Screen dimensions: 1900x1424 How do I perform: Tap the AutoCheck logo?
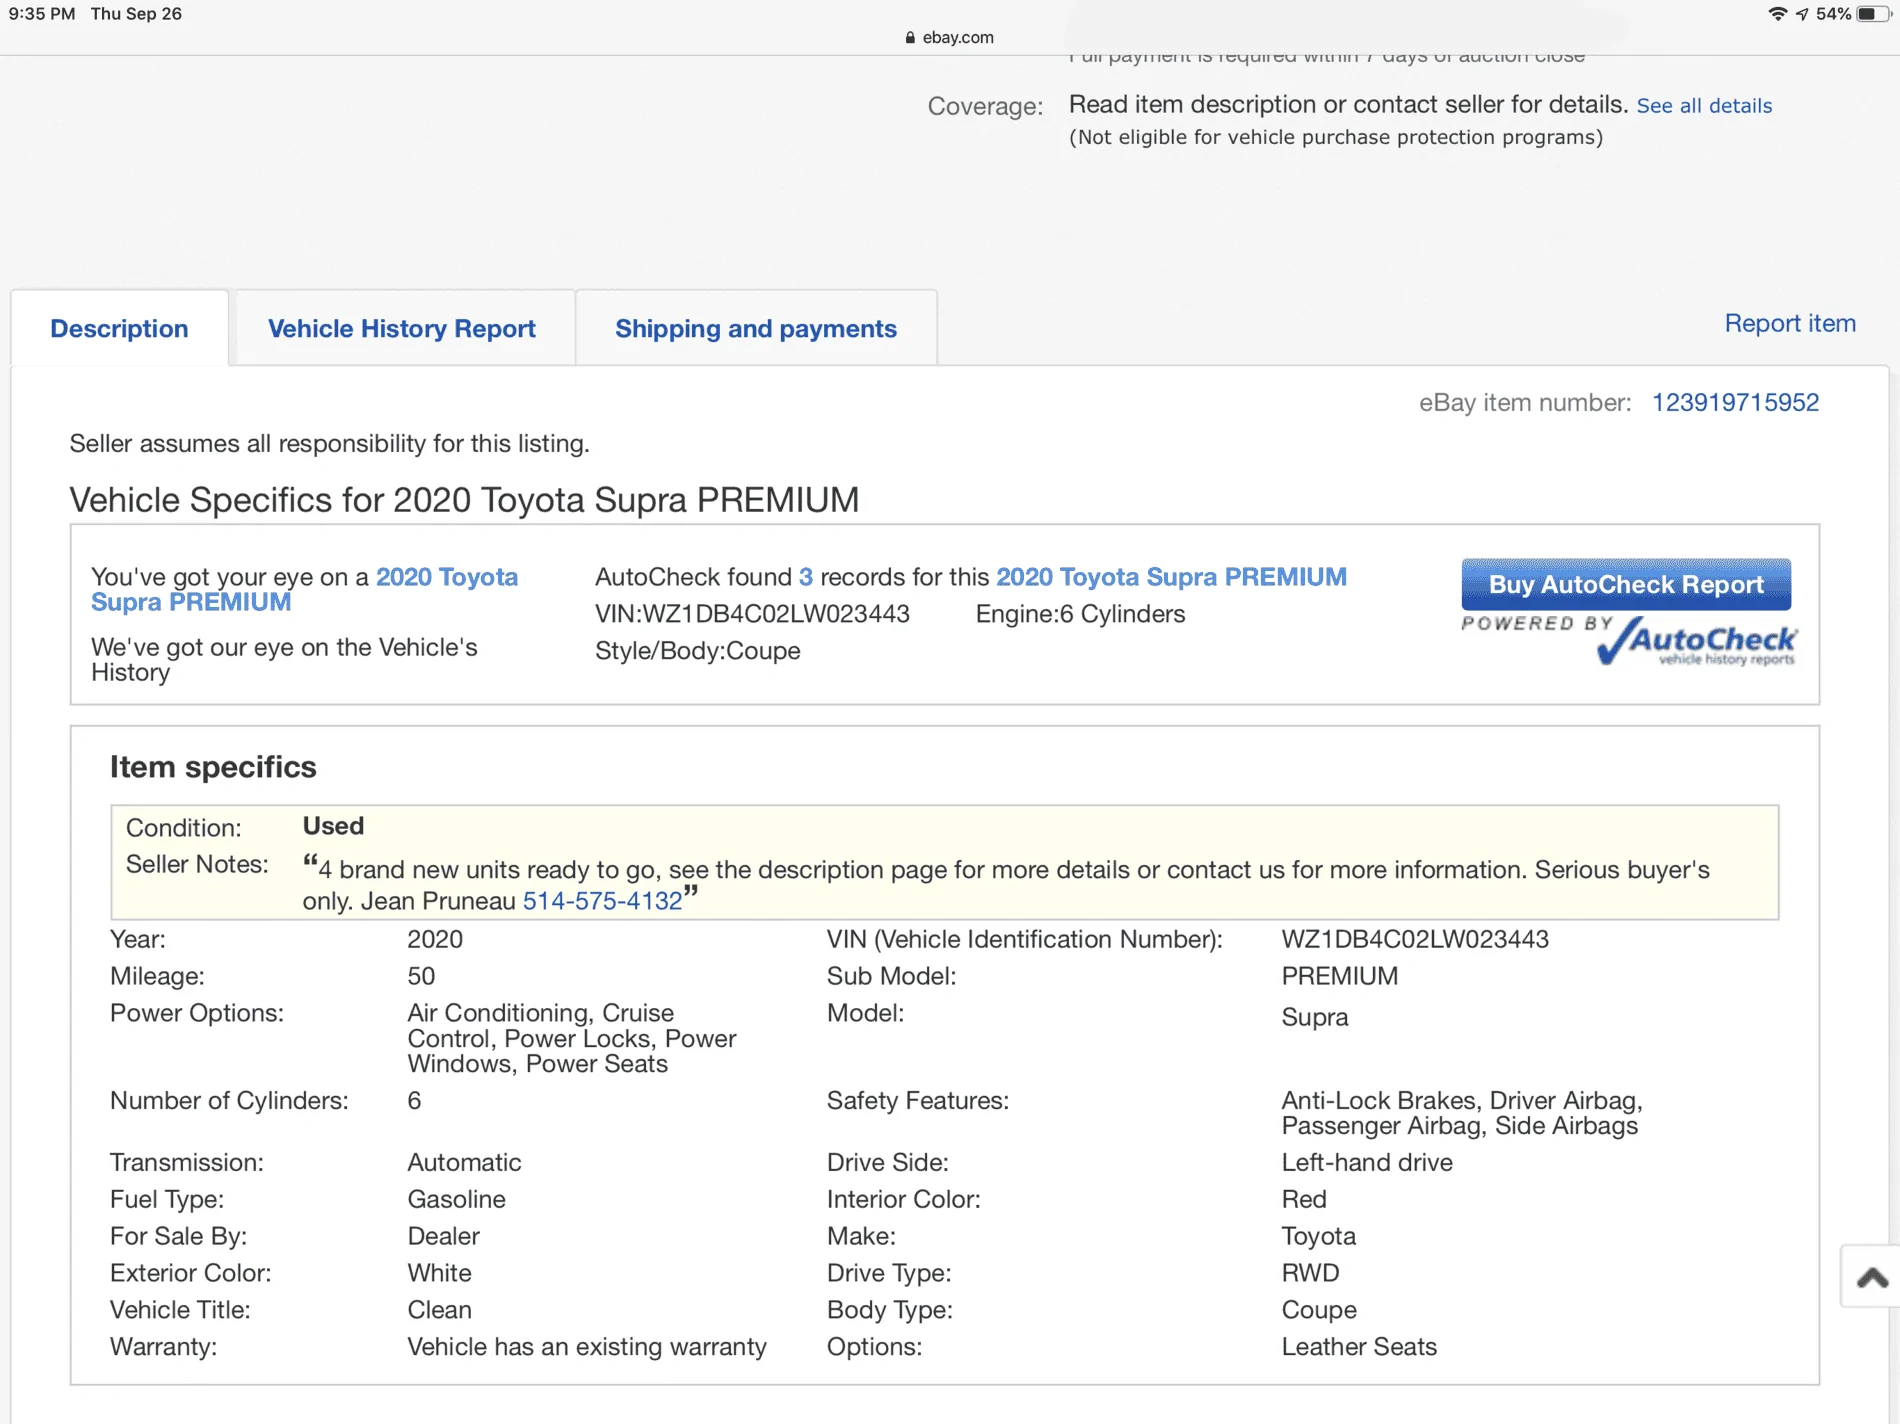click(x=1696, y=641)
